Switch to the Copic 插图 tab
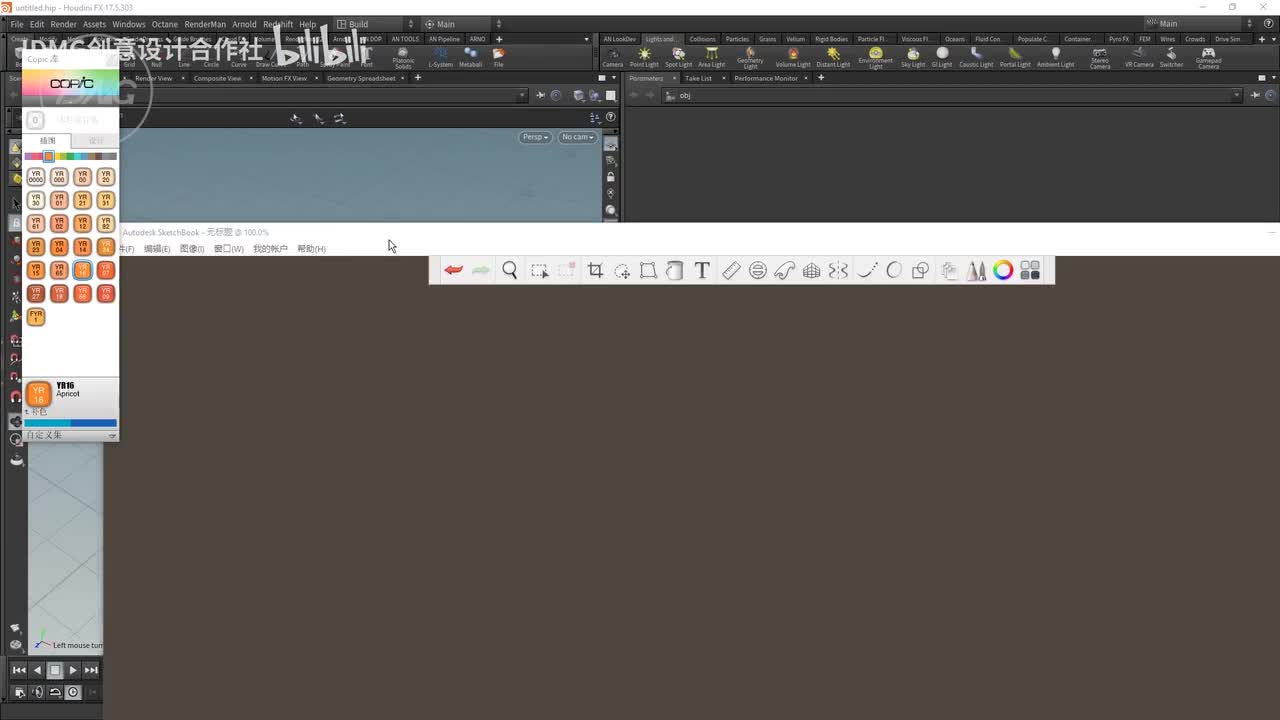Screen dimensions: 1280x720 (x=47, y=141)
